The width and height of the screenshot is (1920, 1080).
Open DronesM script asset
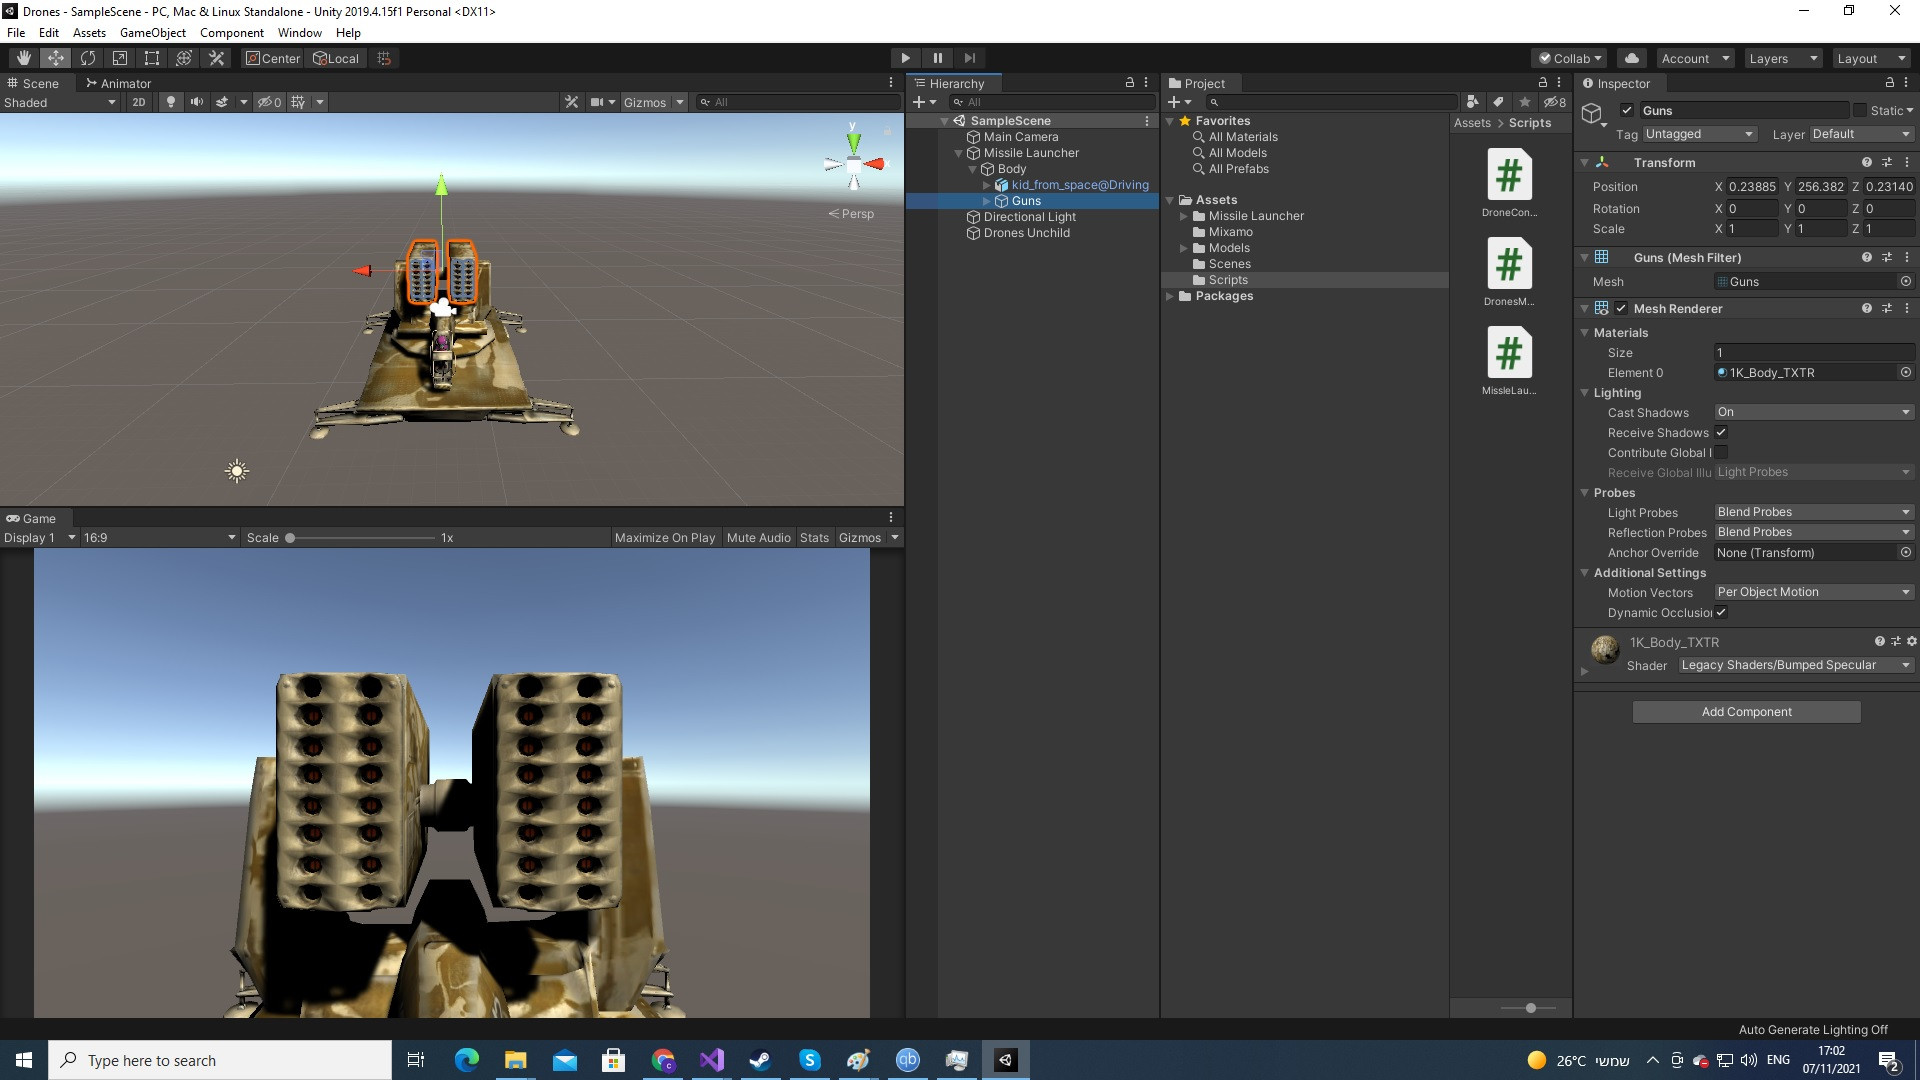[1509, 272]
